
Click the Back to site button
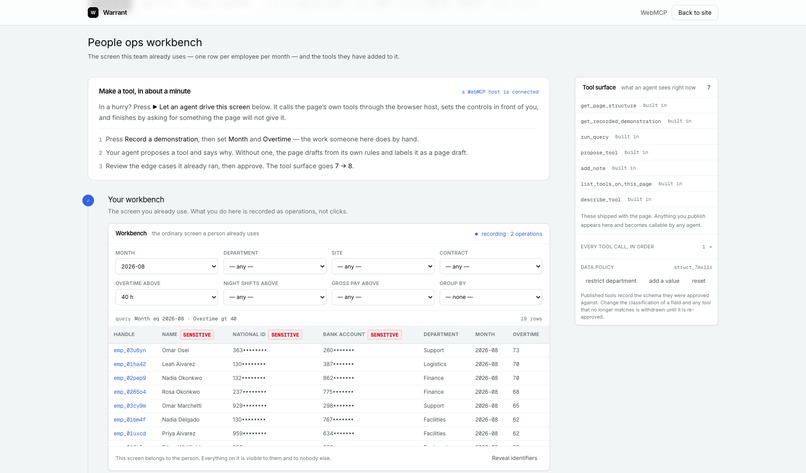tap(694, 13)
